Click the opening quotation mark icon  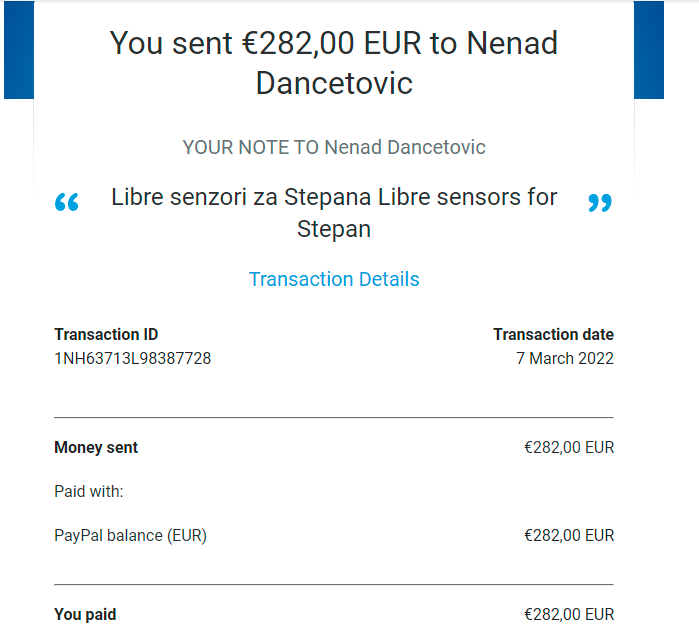(x=66, y=202)
